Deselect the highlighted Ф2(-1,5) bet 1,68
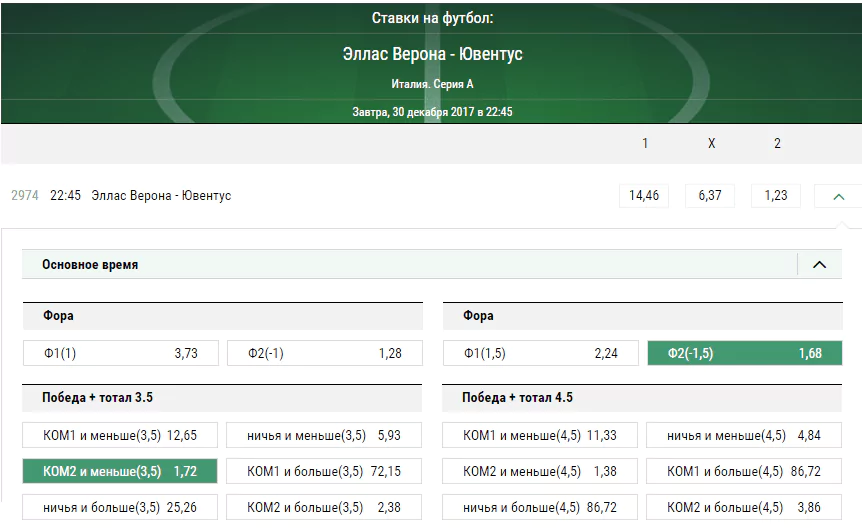The image size is (862, 529). click(x=745, y=353)
